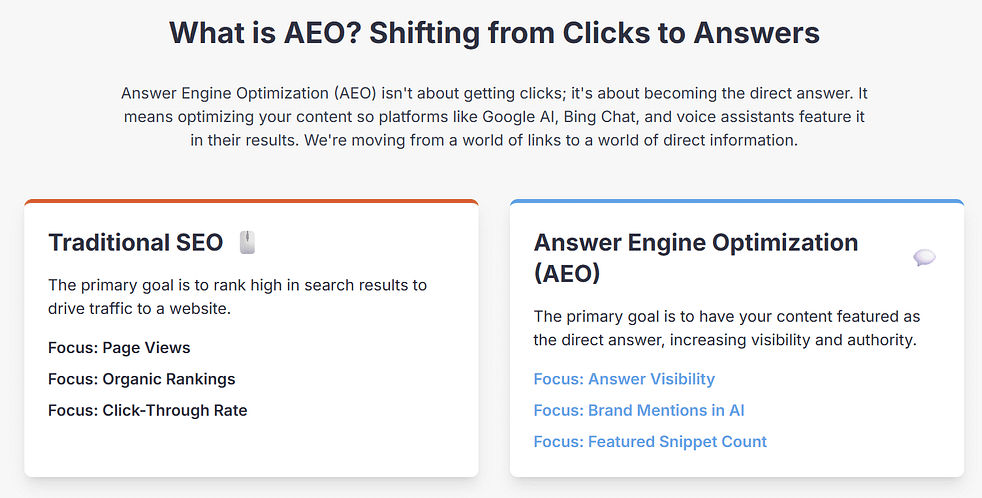Click the main heading What is AEO?
Viewport: 982px width, 498px height.
(x=494, y=33)
